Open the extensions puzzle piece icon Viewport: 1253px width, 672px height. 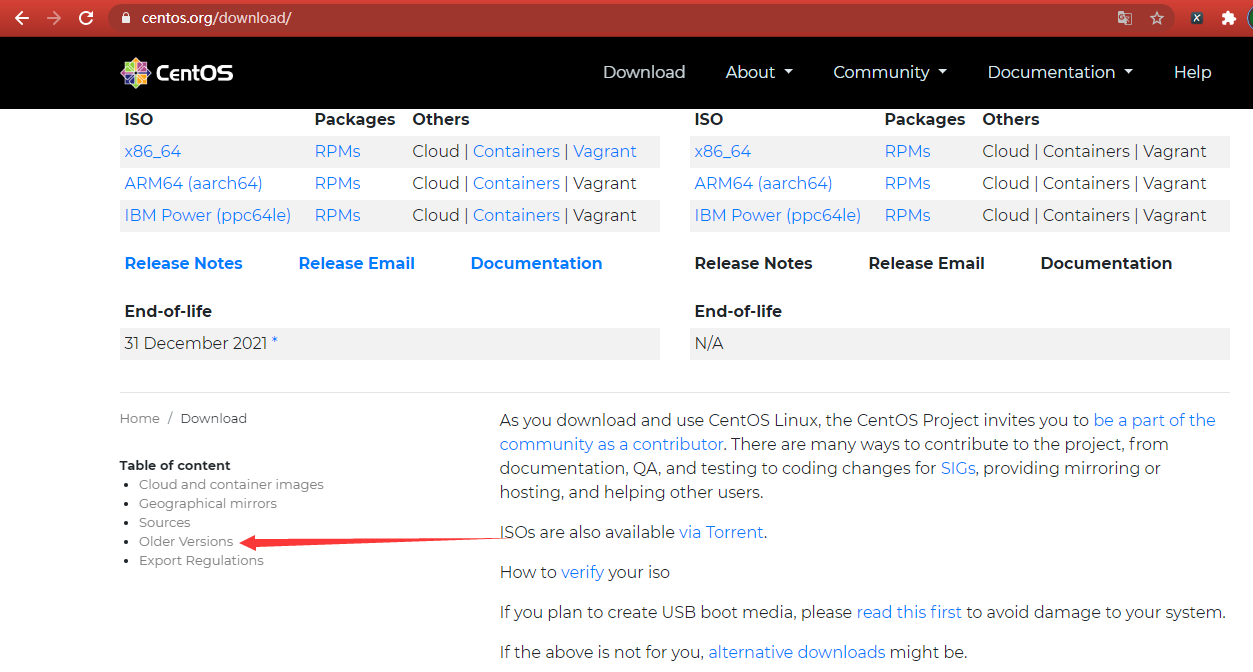1229,18
